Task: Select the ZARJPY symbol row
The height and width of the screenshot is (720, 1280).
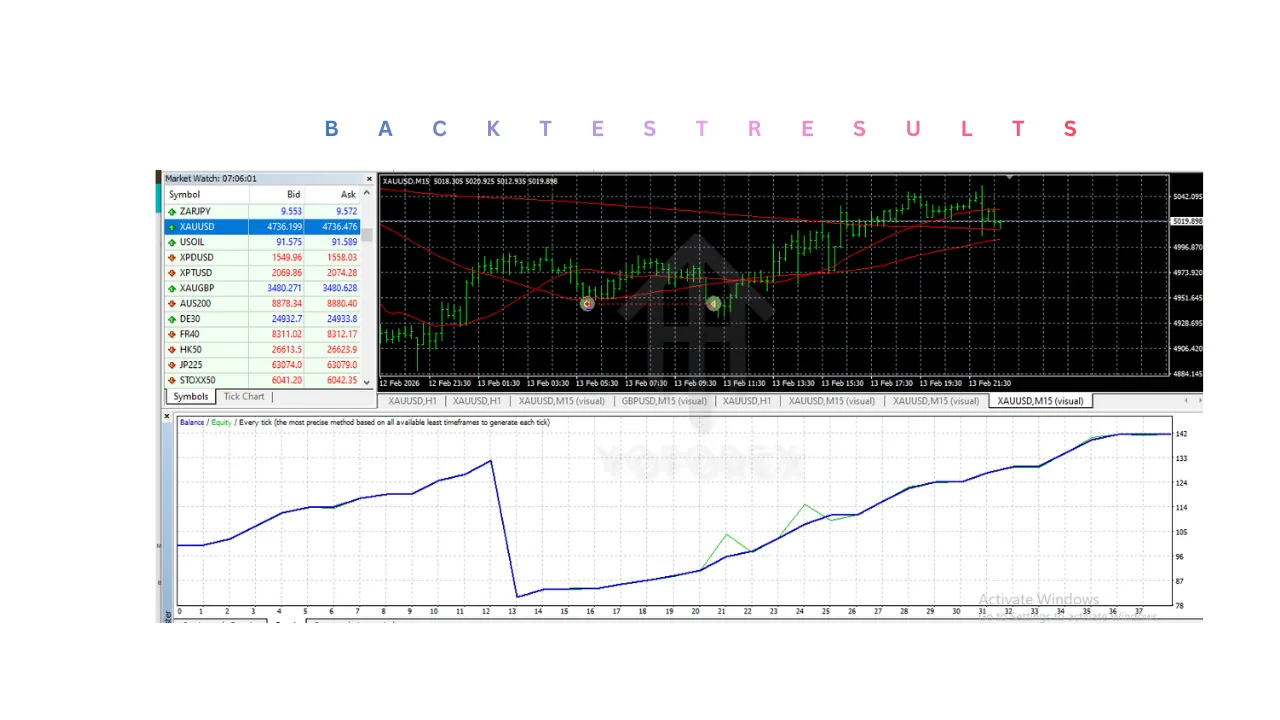Action: [263, 212]
